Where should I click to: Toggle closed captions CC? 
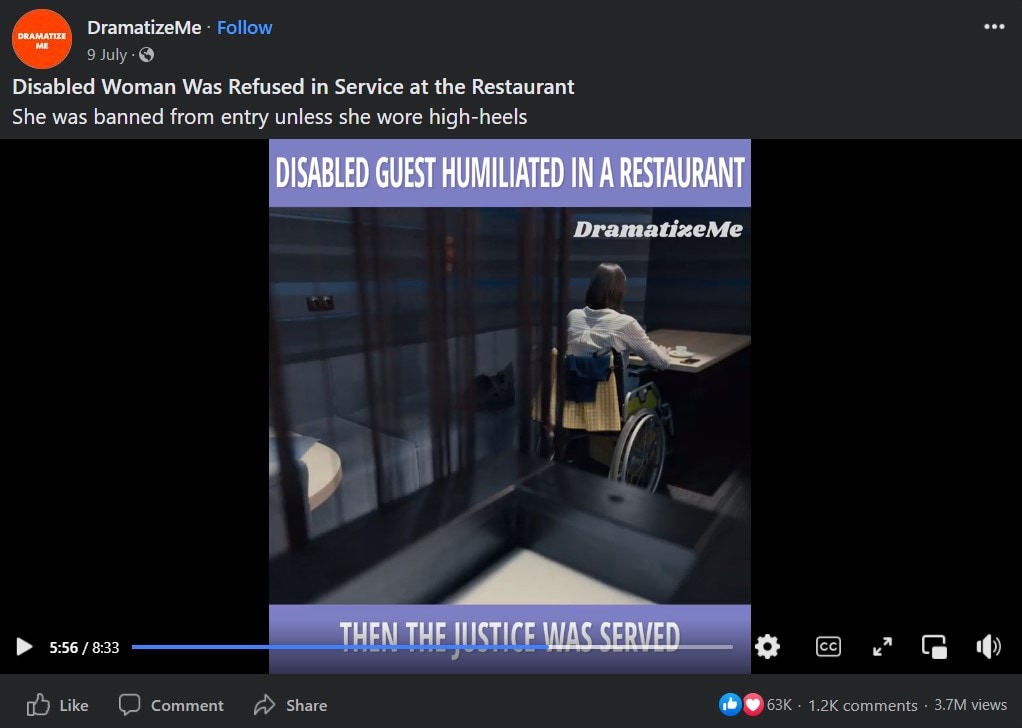828,647
